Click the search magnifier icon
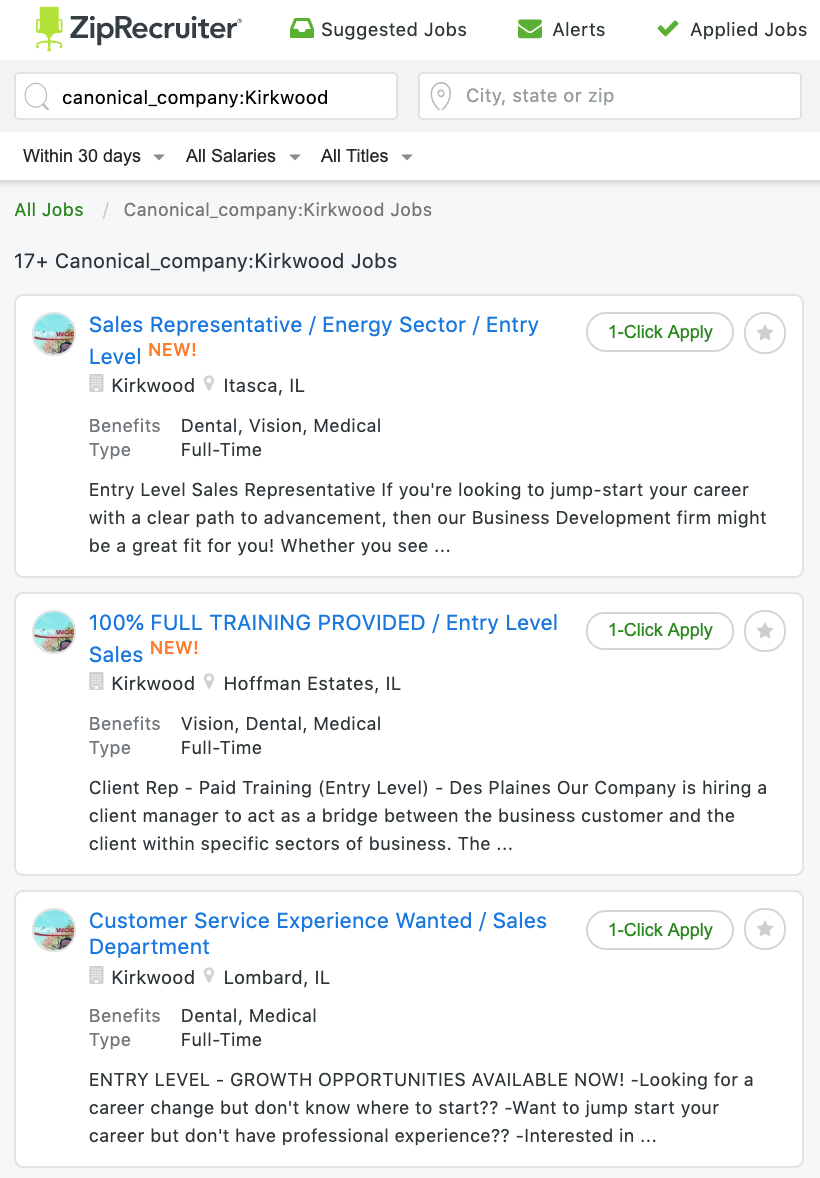The image size is (820, 1178). pyautogui.click(x=37, y=97)
